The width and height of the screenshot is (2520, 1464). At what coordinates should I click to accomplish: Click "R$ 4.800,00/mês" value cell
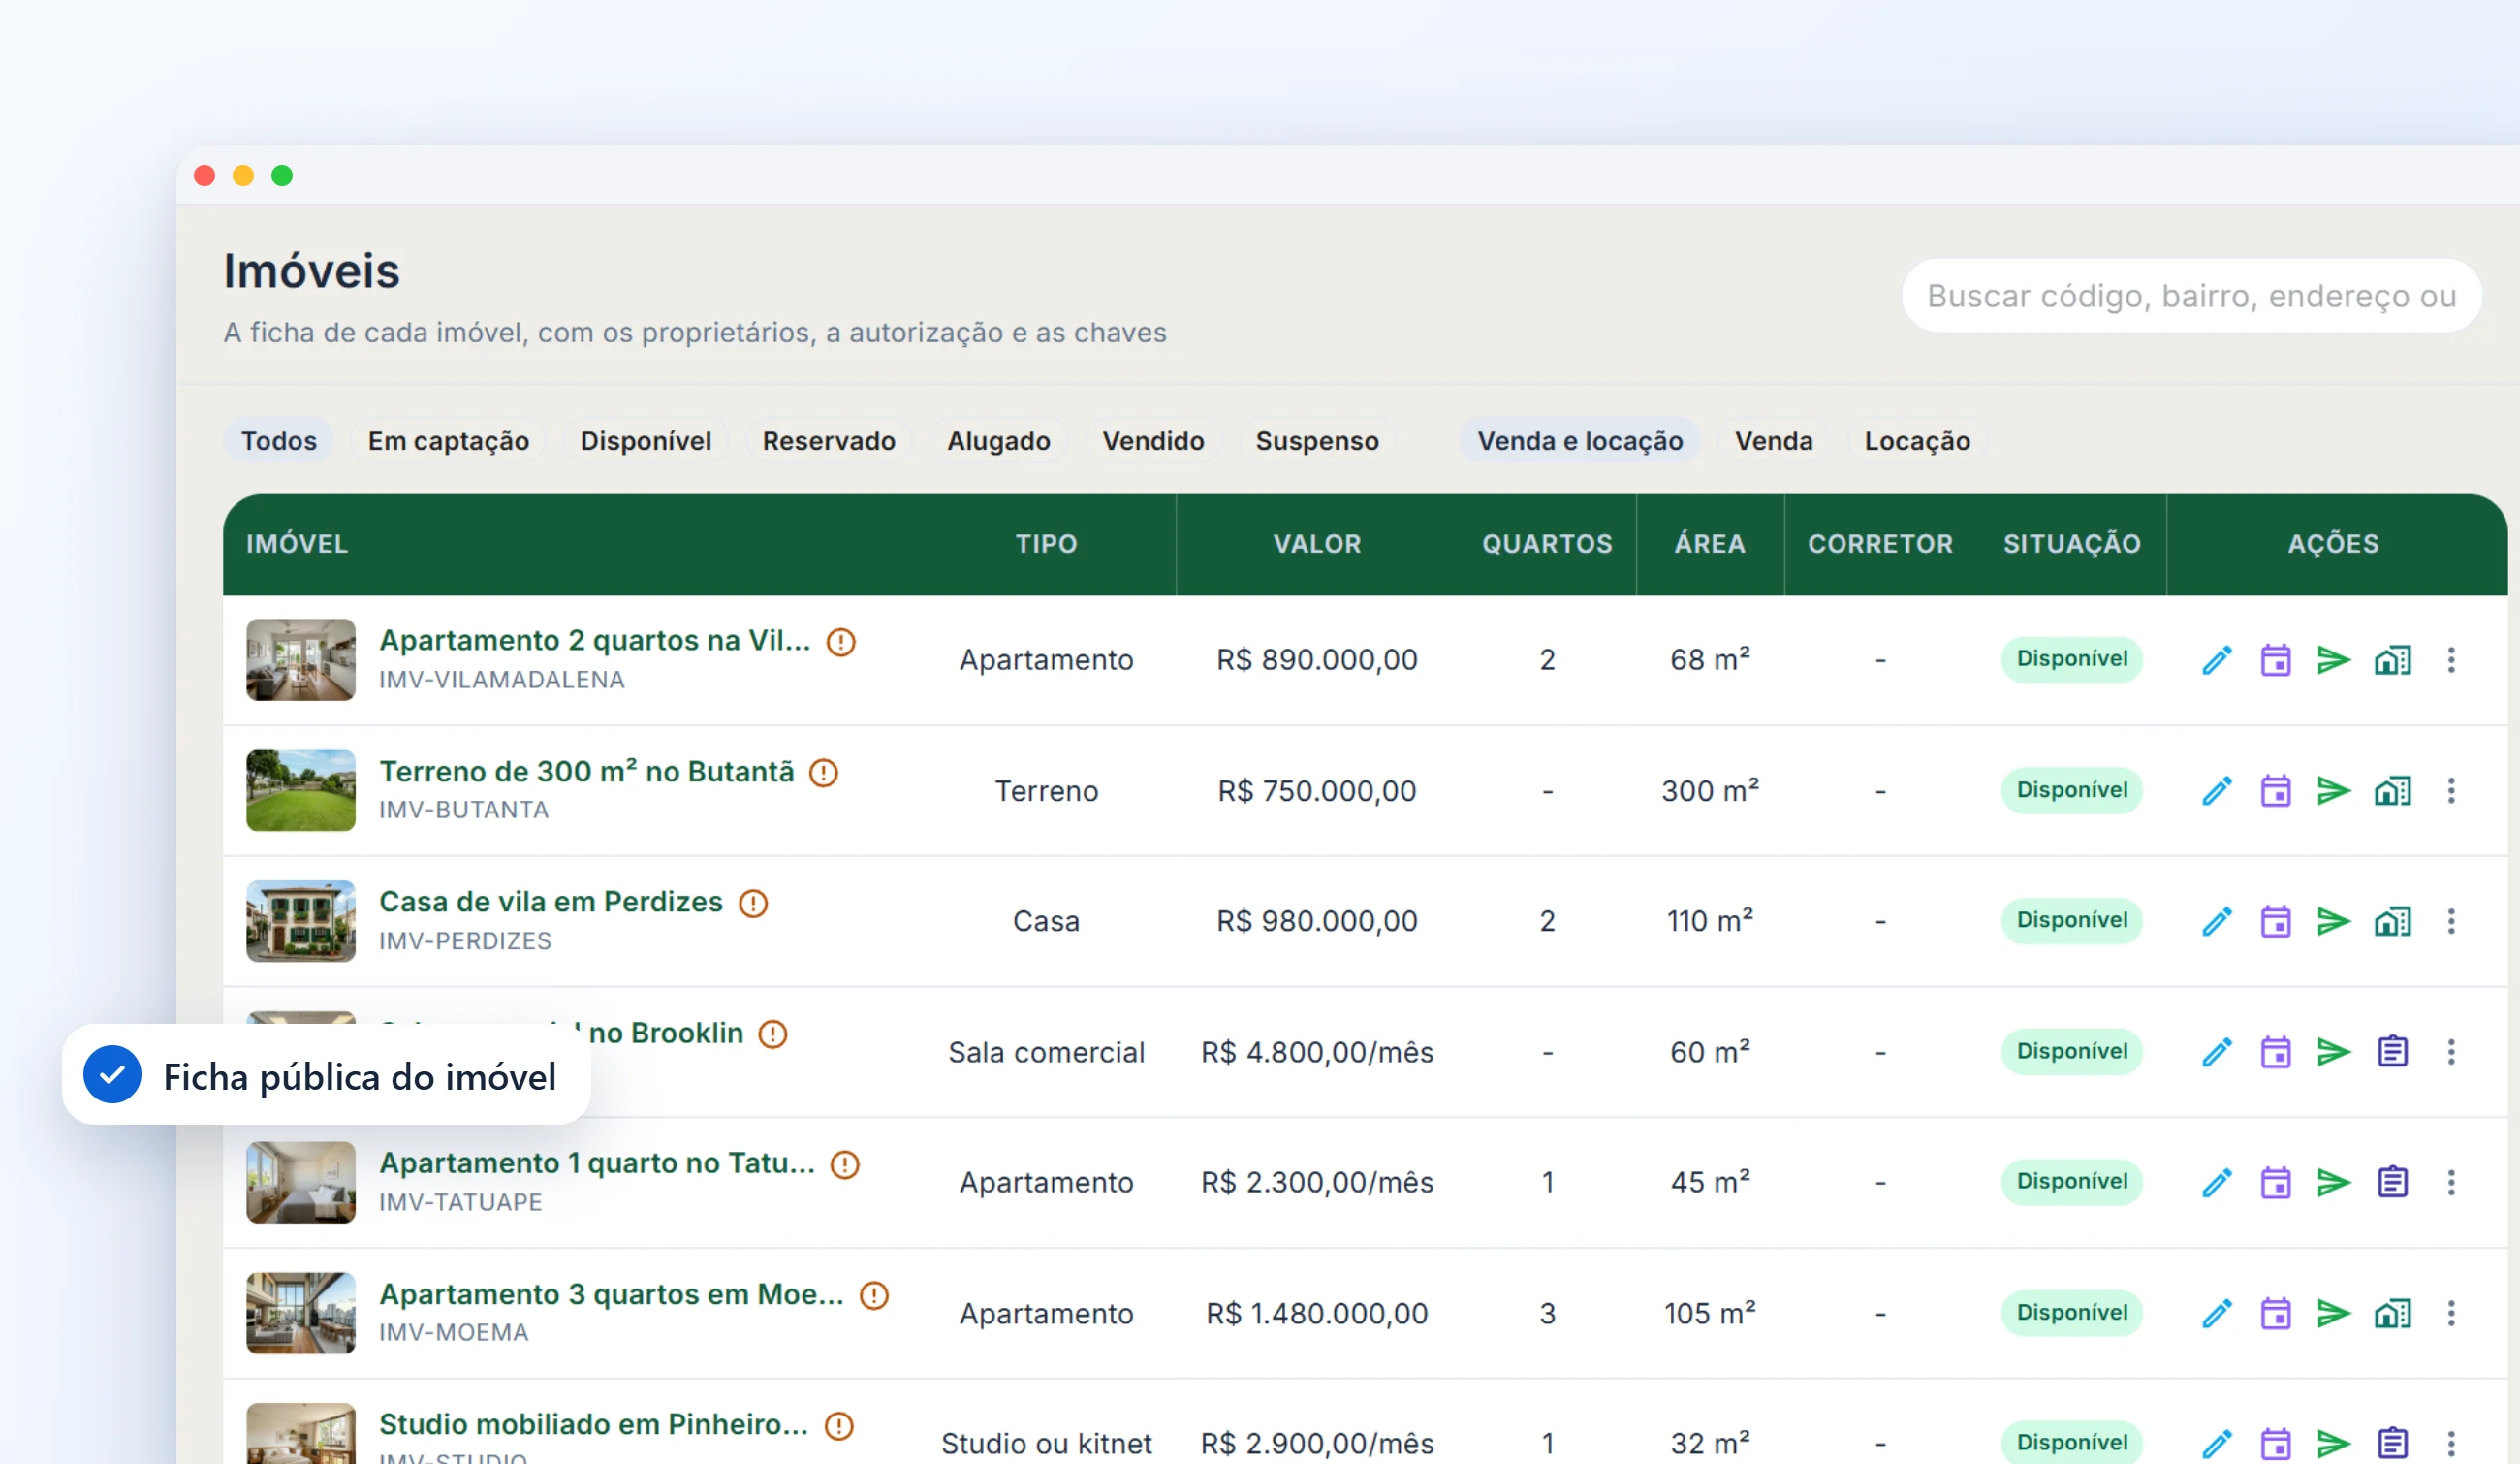(x=1316, y=1052)
